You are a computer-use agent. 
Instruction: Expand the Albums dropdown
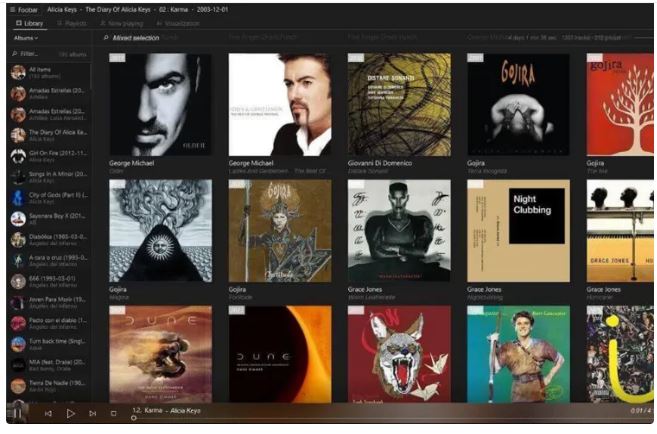(x=25, y=38)
